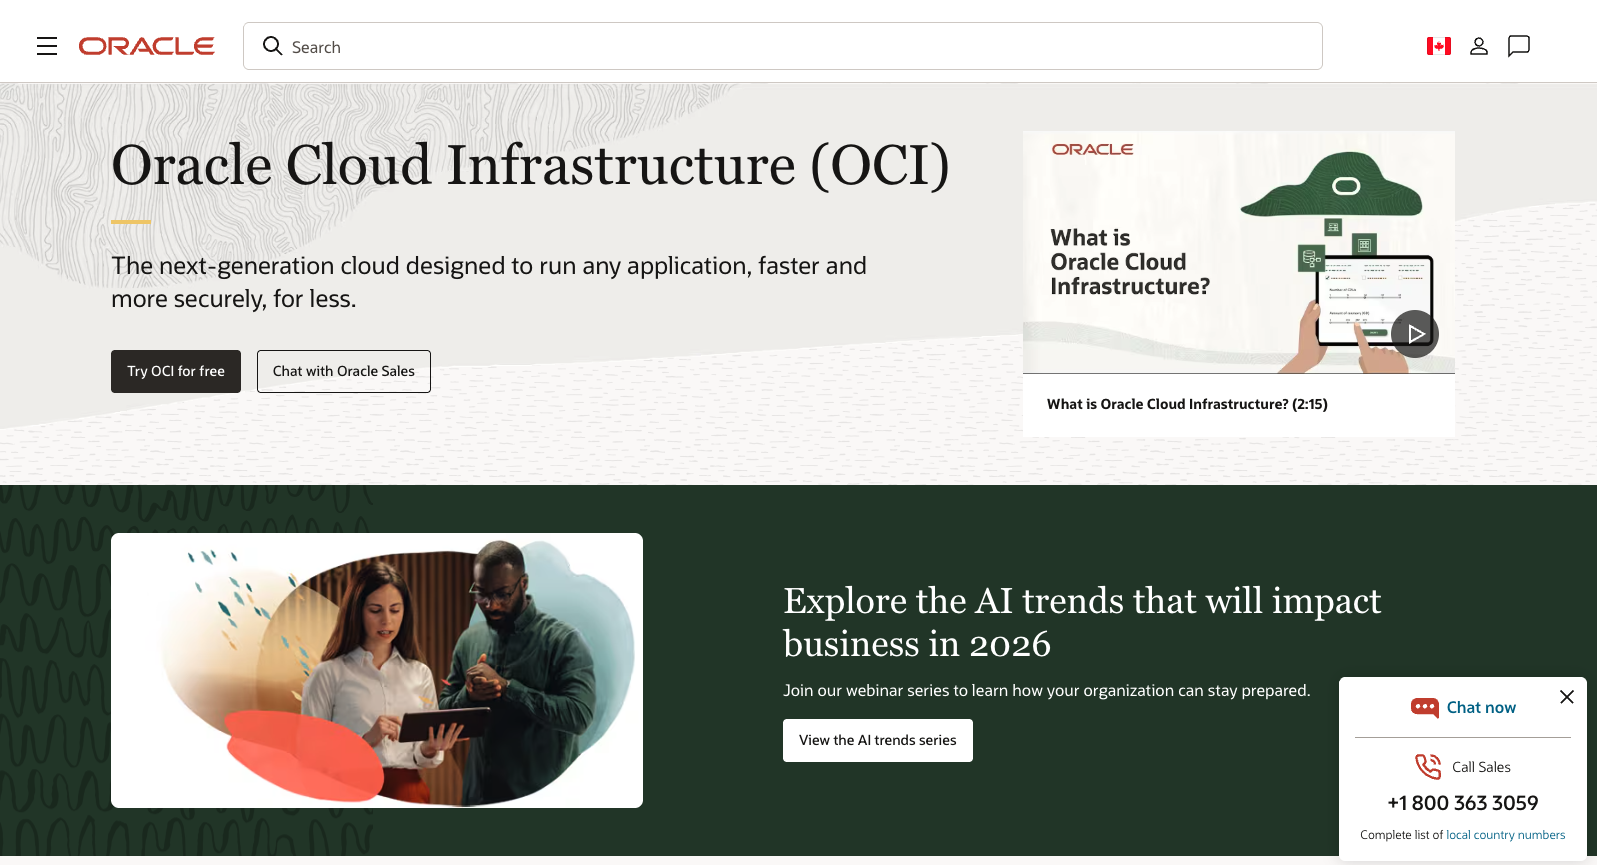This screenshot has height=865, width=1597.
Task: Click the Call Sales phone icon
Action: click(x=1428, y=766)
